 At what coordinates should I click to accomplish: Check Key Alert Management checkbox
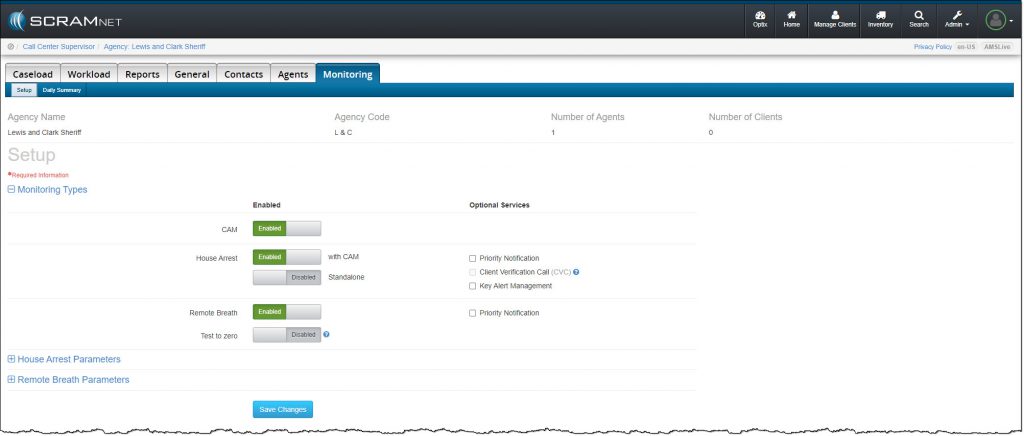click(472, 286)
